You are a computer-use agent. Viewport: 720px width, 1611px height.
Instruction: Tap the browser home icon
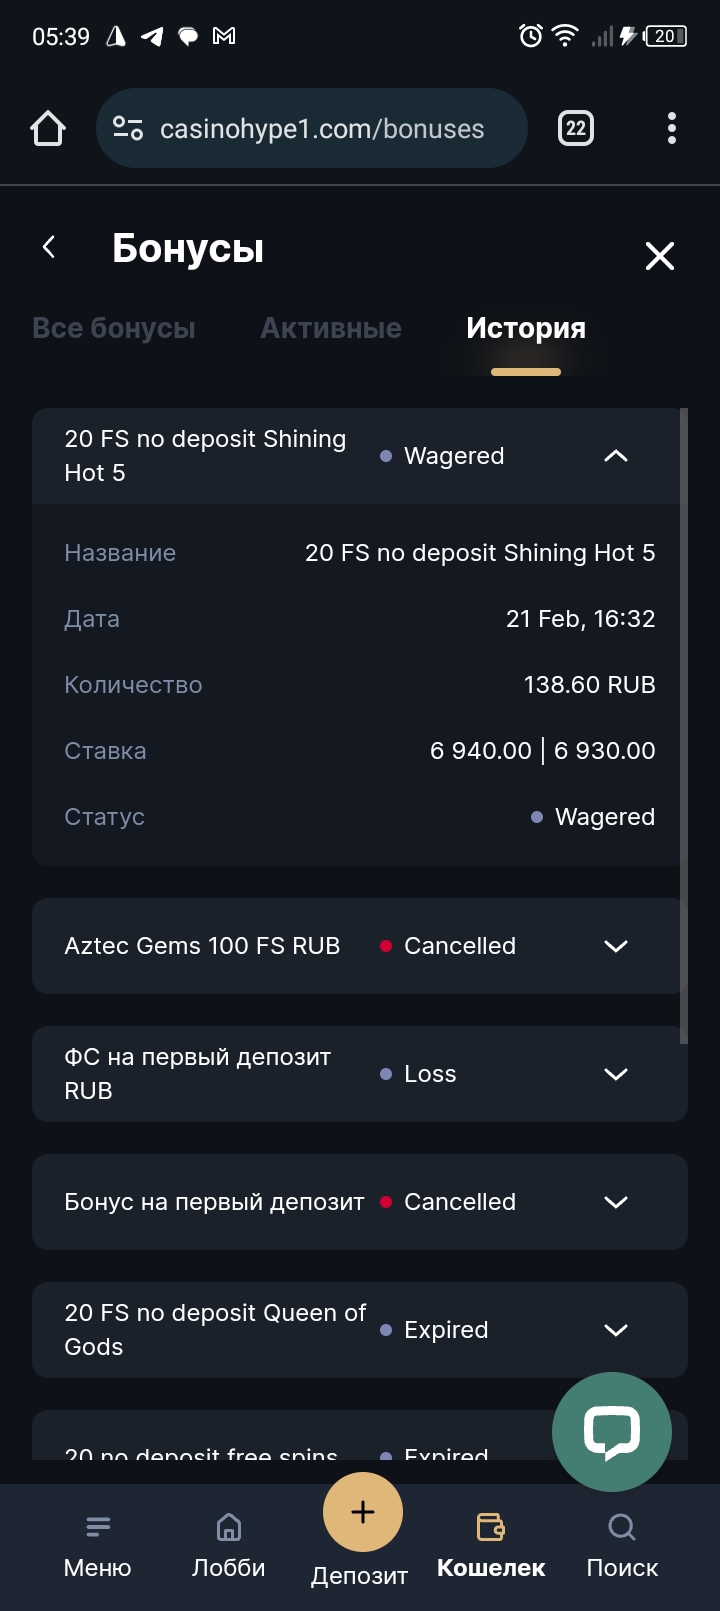pos(48,129)
